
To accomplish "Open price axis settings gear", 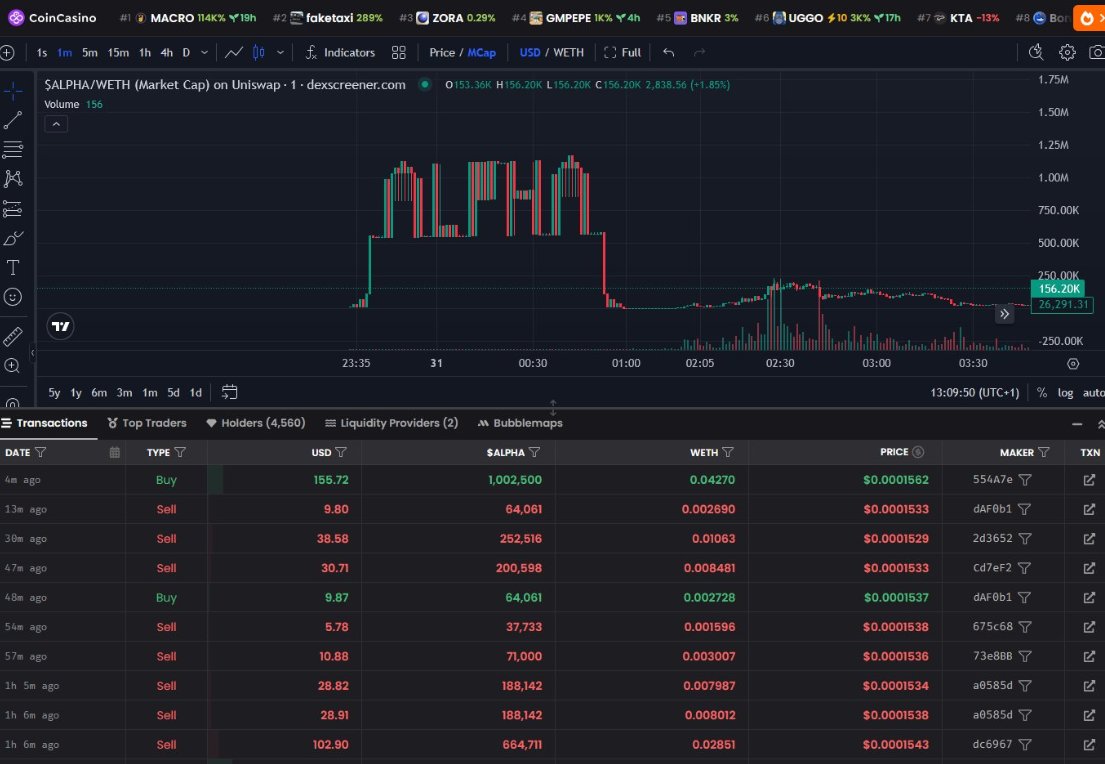I will [1073, 364].
